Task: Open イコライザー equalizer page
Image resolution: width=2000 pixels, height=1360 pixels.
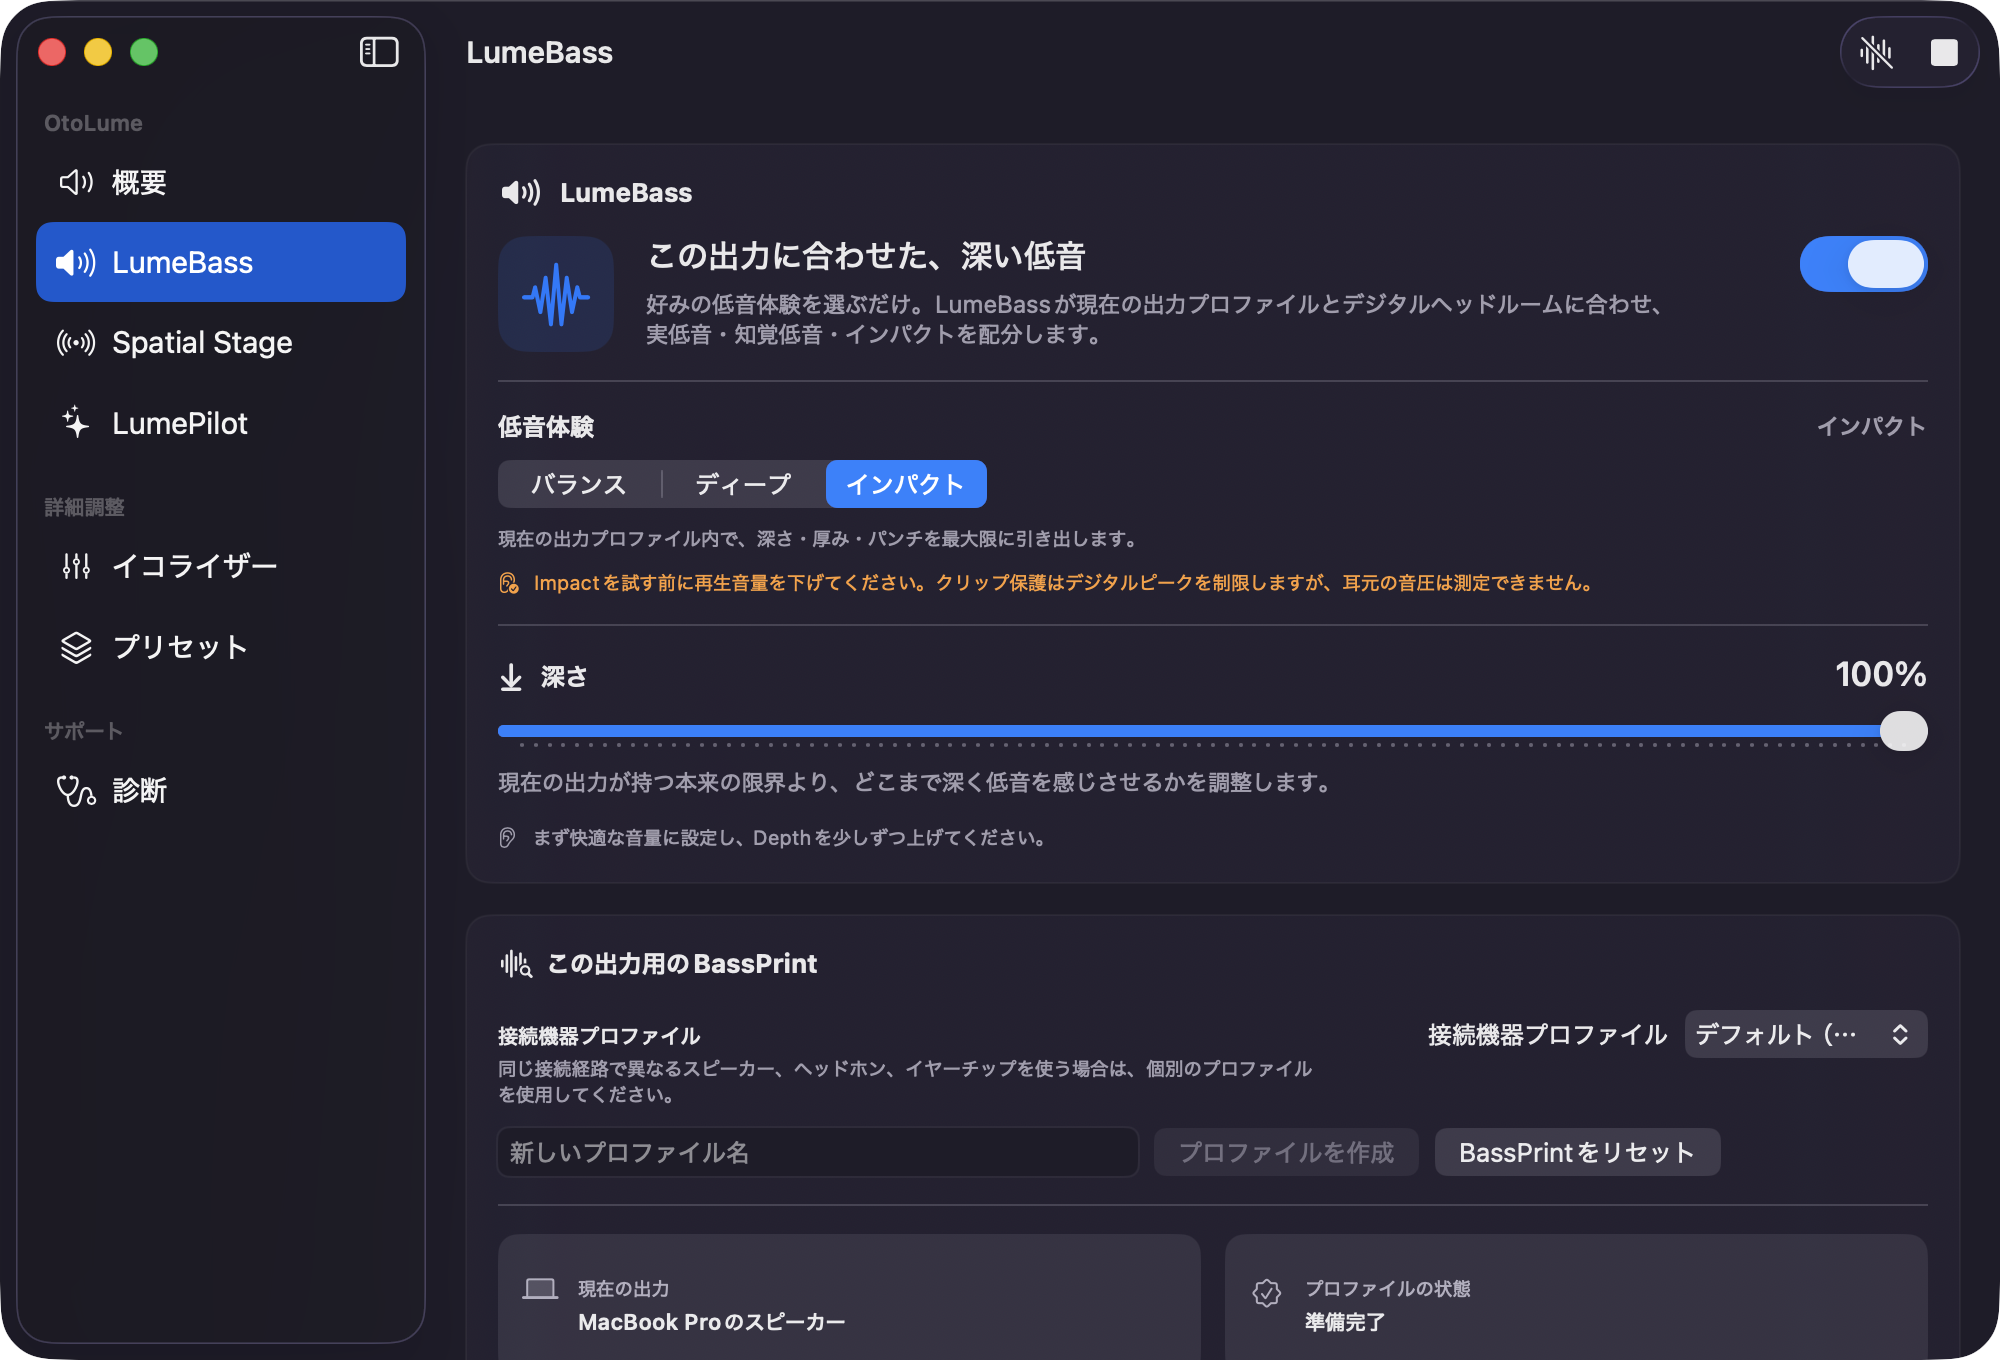Action: point(221,566)
